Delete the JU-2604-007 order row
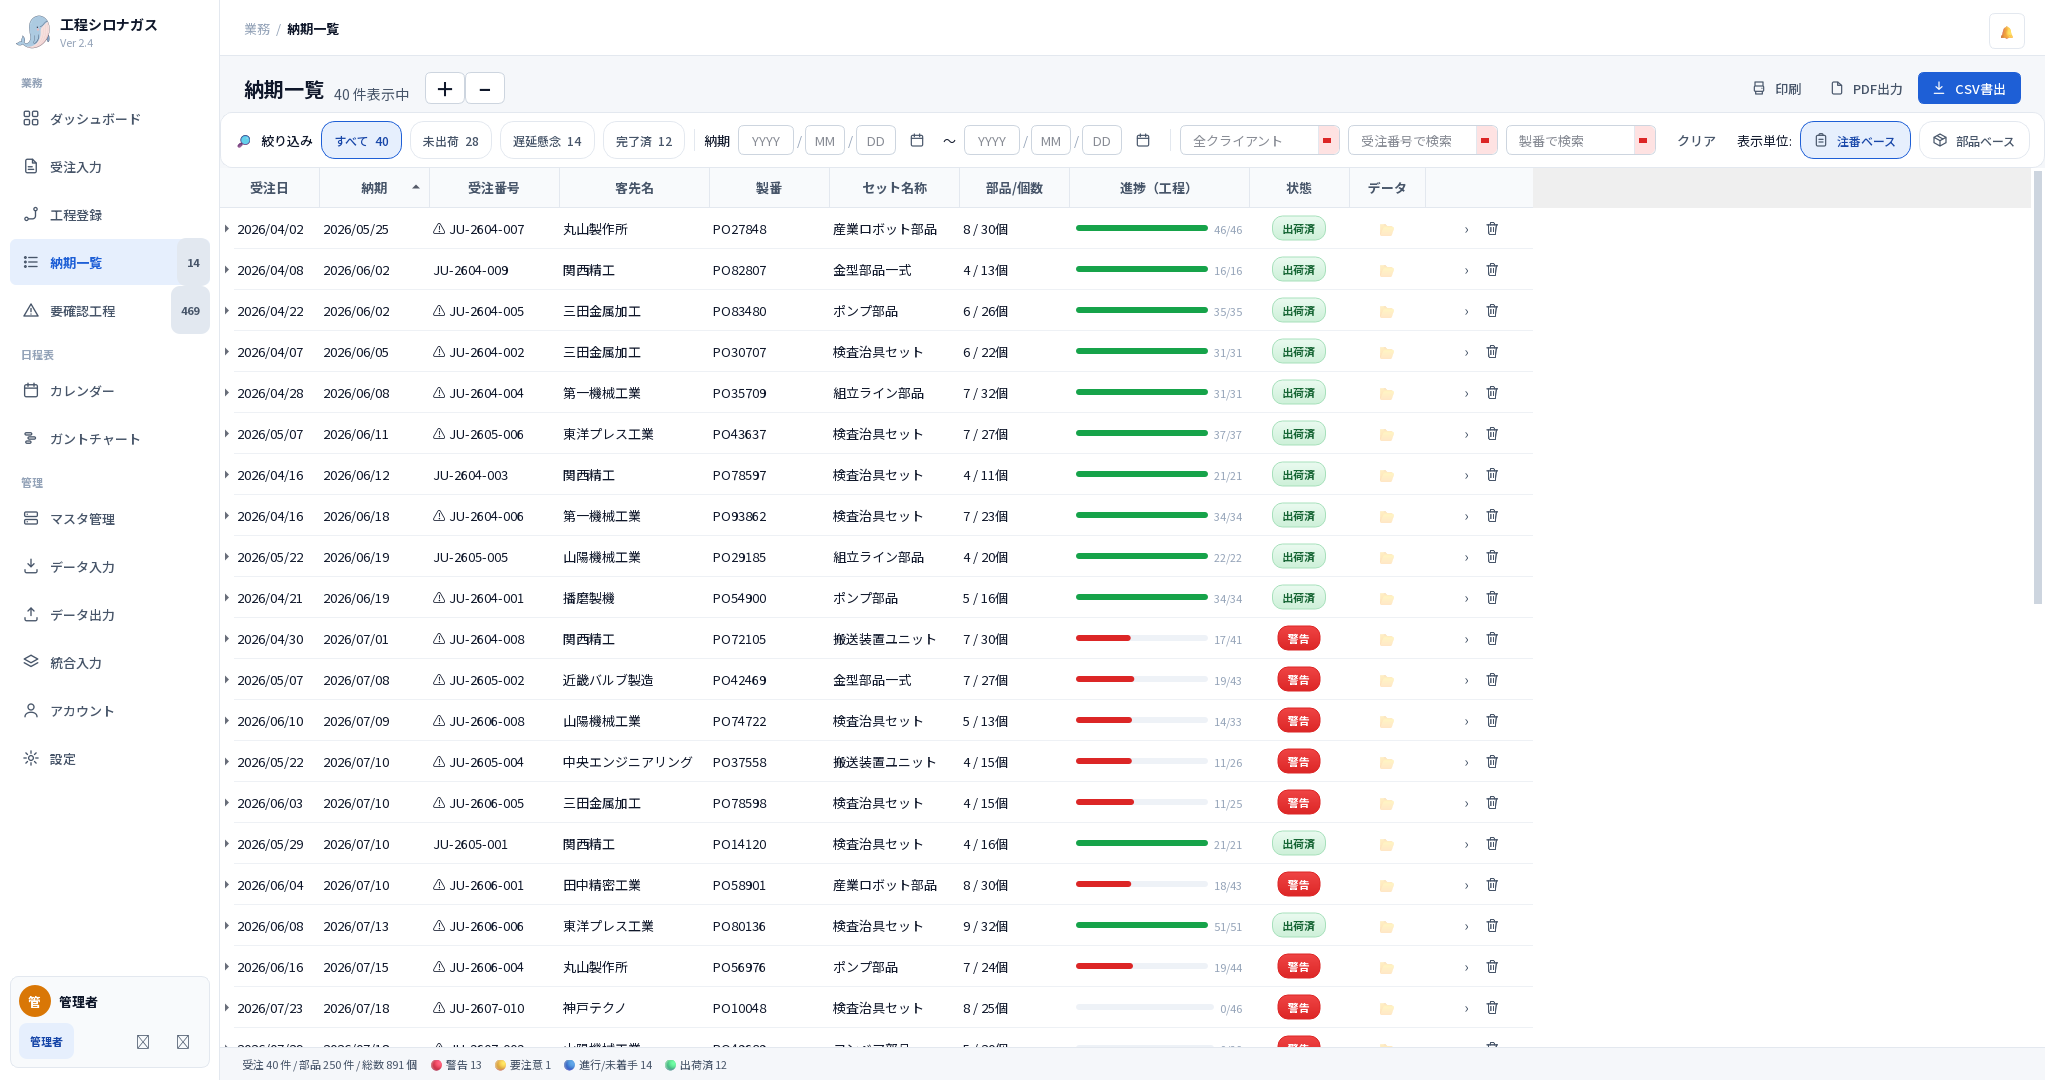 (x=1492, y=229)
